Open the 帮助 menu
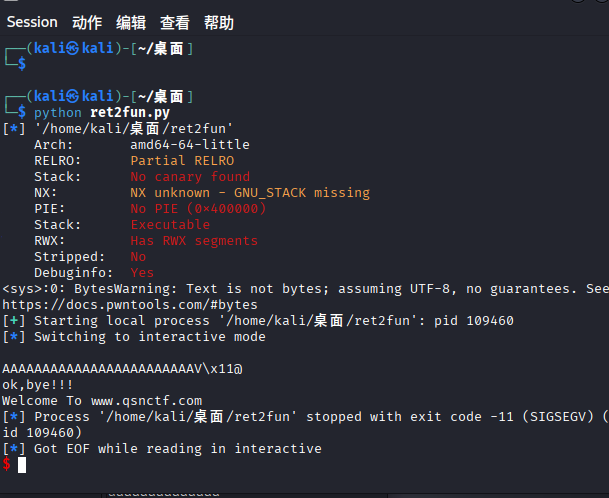The height and width of the screenshot is (498, 609). 218,22
